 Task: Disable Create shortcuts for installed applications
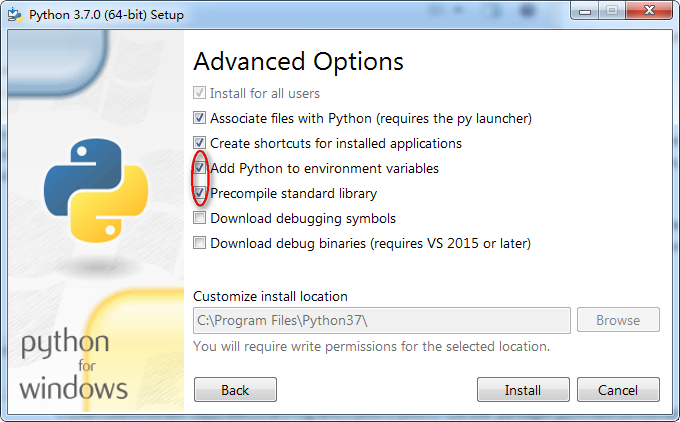200,143
